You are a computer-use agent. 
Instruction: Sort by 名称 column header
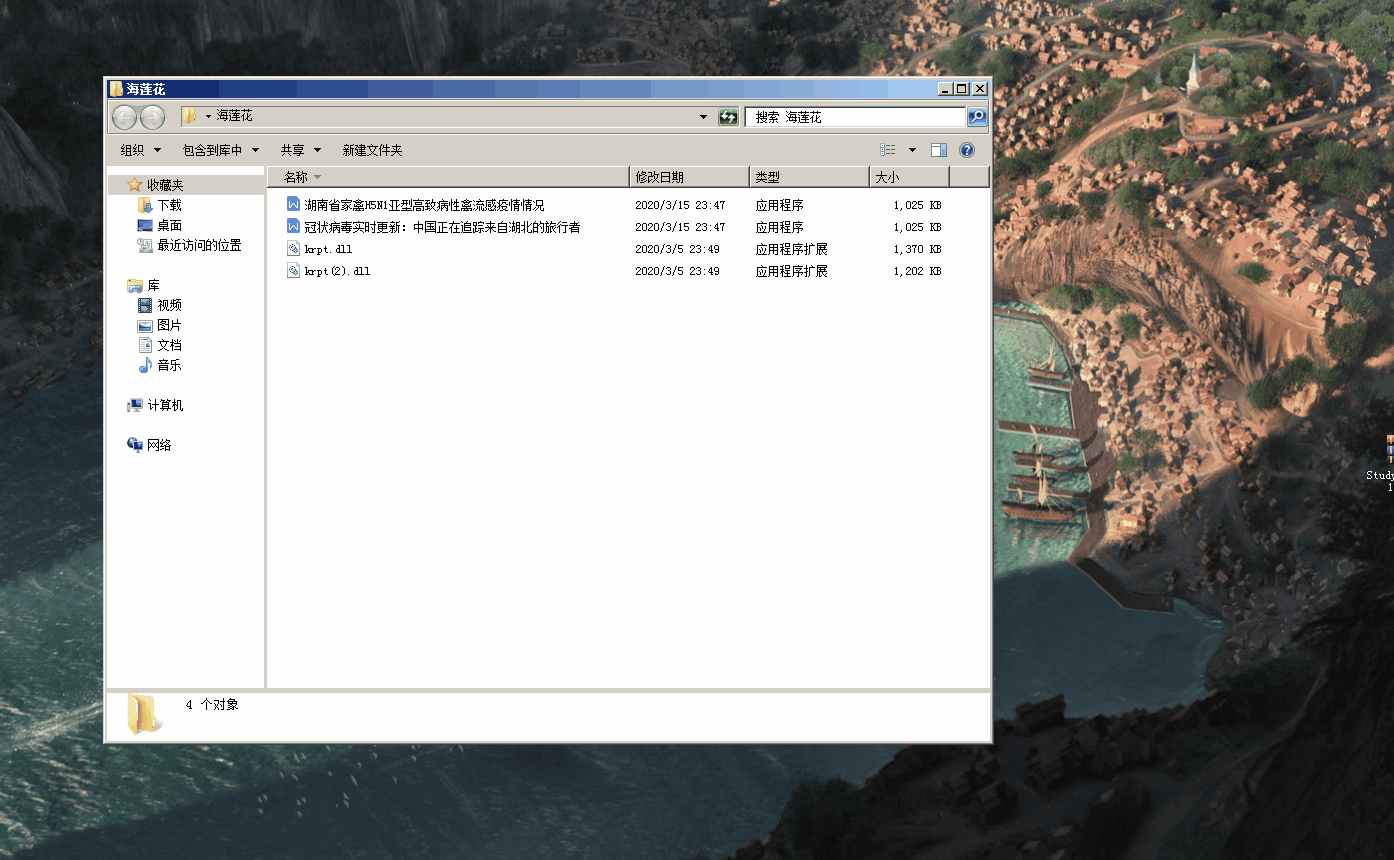pos(448,177)
